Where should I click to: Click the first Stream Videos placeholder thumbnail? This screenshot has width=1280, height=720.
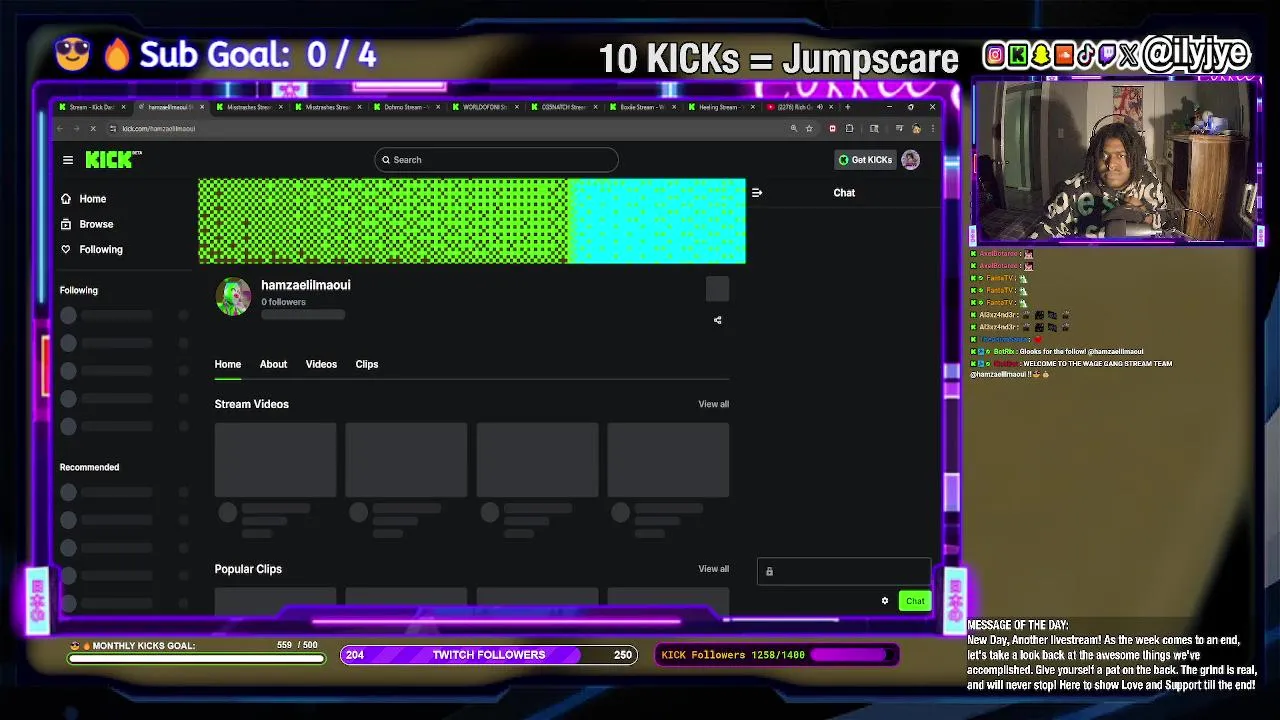[x=275, y=460]
